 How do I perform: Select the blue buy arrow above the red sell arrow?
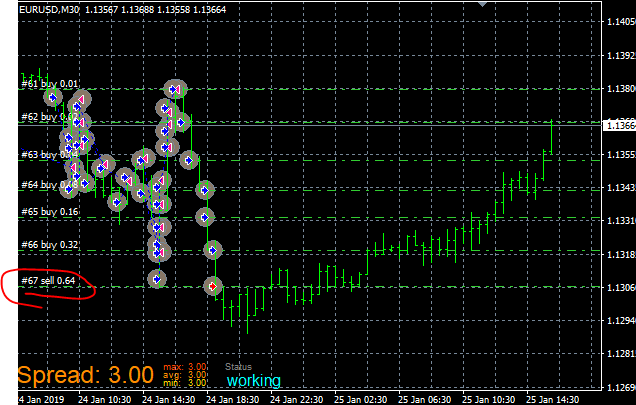click(x=213, y=250)
